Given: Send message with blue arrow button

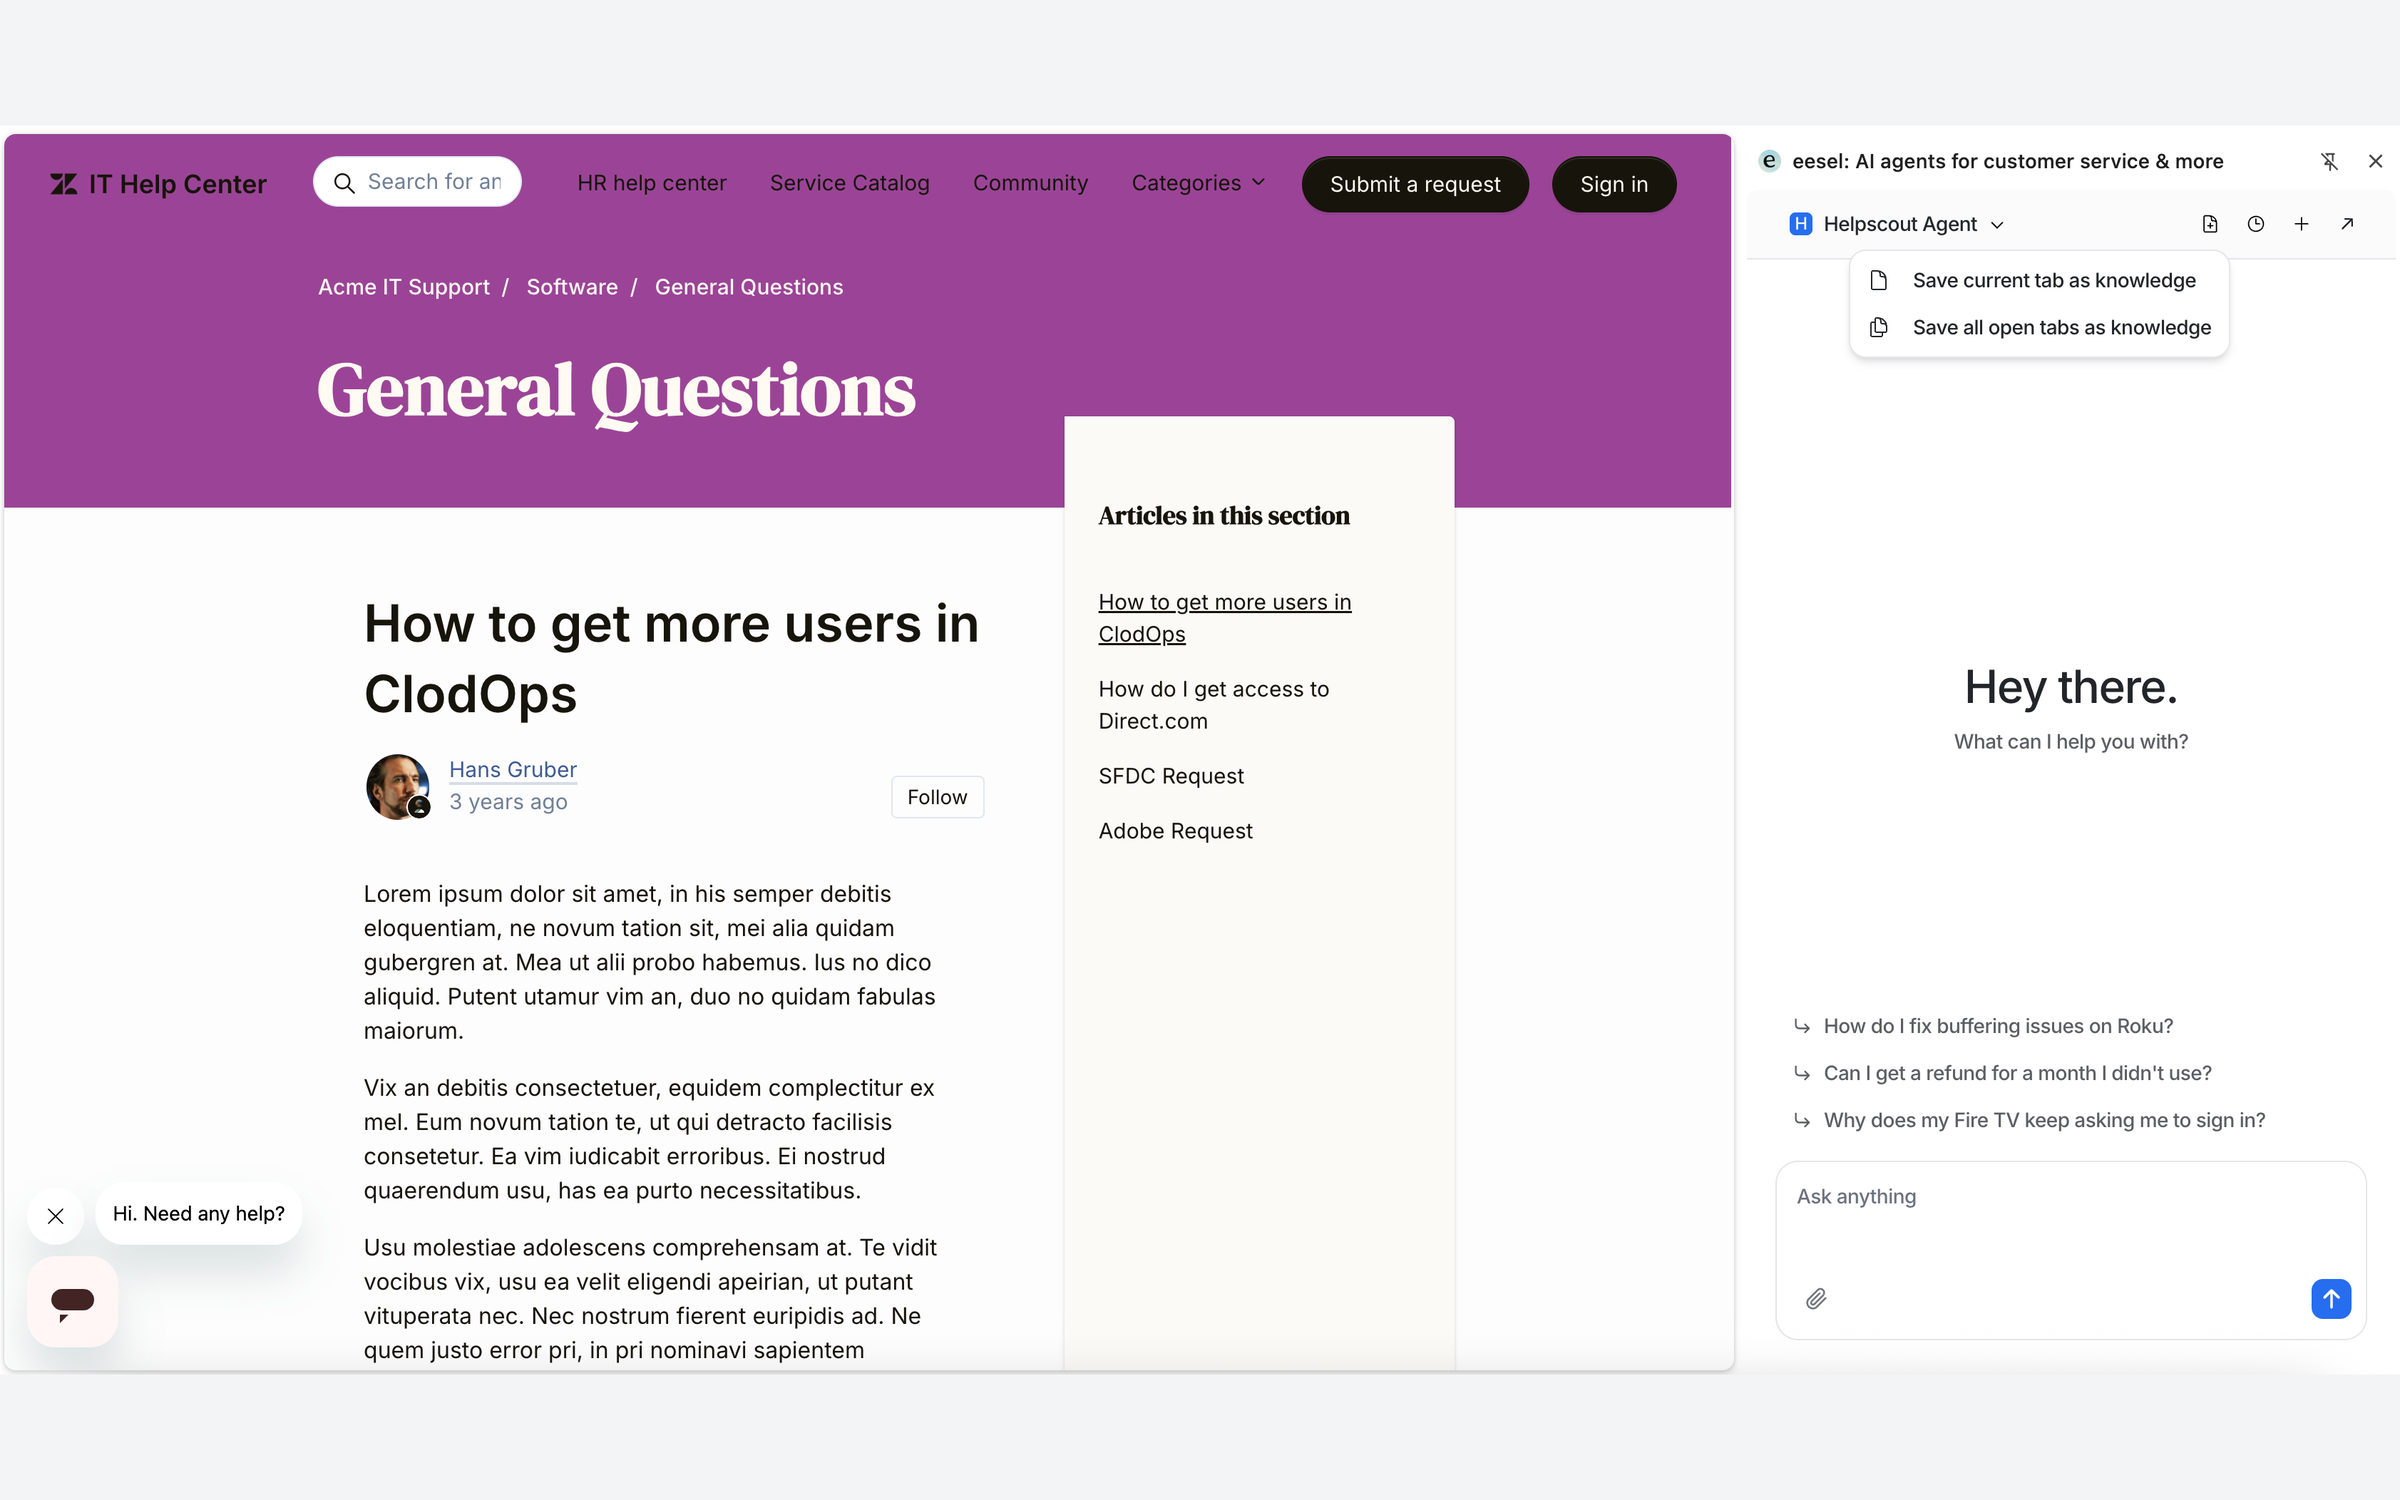Looking at the screenshot, I should click(x=2331, y=1299).
